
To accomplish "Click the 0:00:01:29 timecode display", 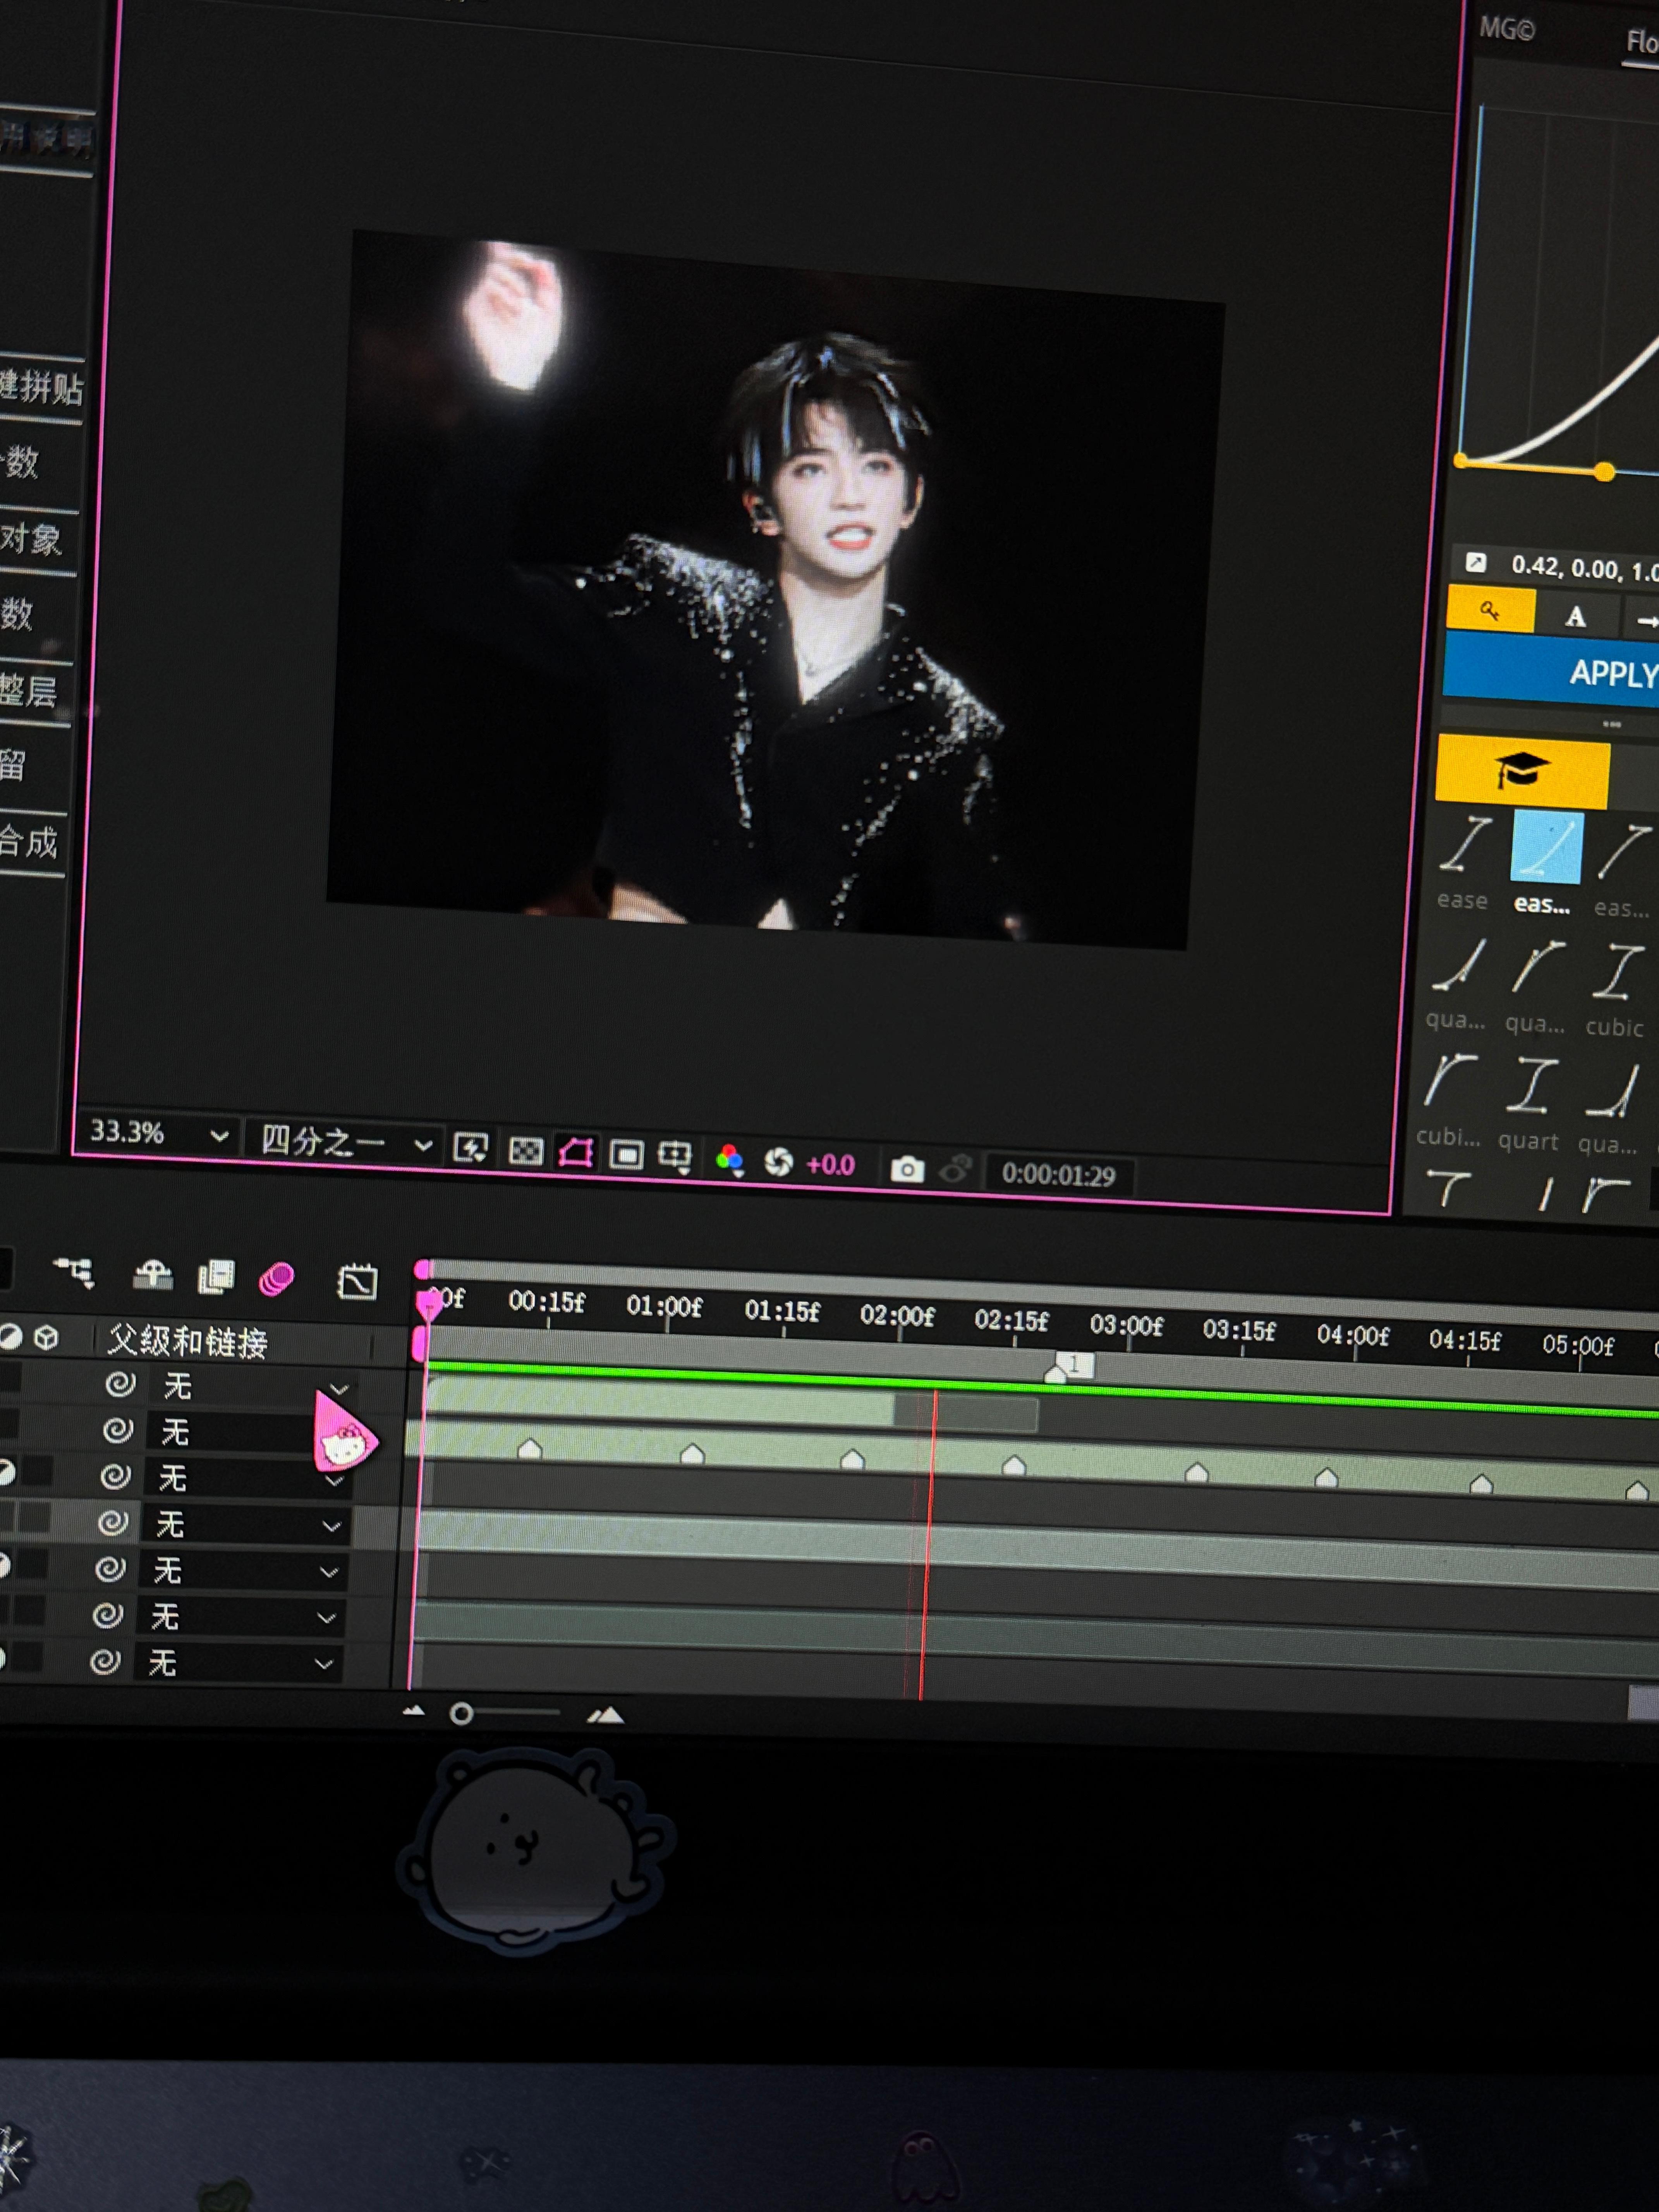I will pyautogui.click(x=1059, y=1175).
